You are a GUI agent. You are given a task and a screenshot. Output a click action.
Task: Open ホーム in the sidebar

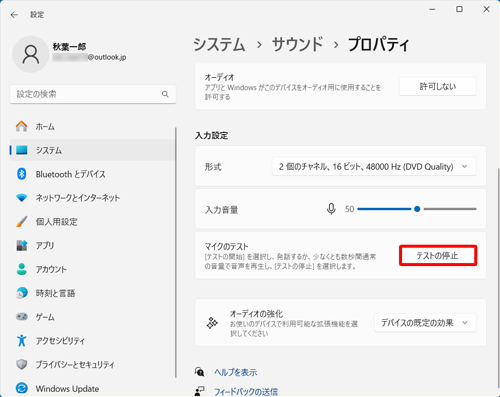tap(92, 126)
